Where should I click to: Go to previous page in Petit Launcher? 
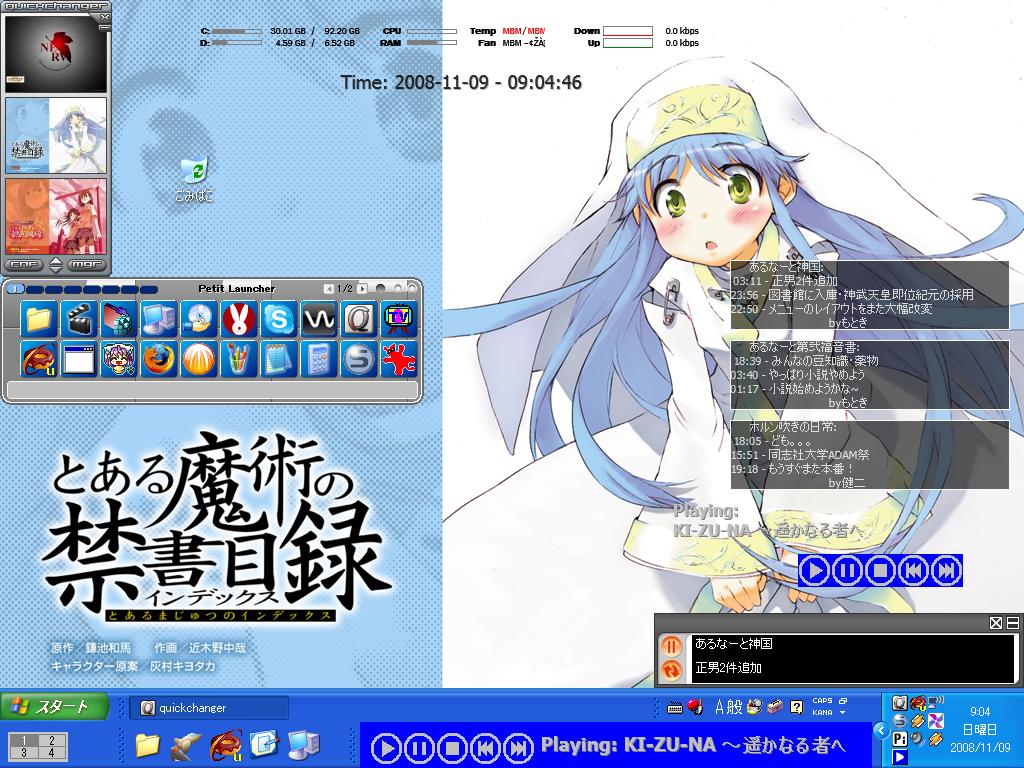(x=328, y=289)
